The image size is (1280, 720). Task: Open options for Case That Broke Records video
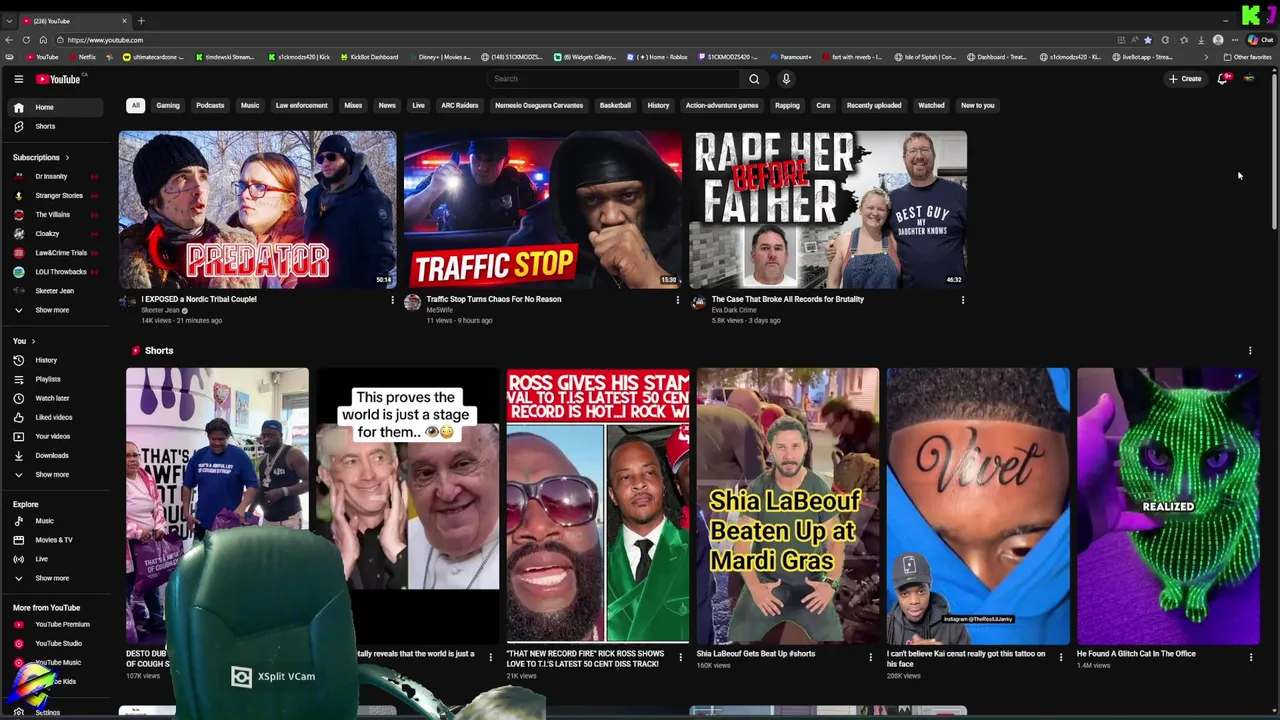[963, 300]
